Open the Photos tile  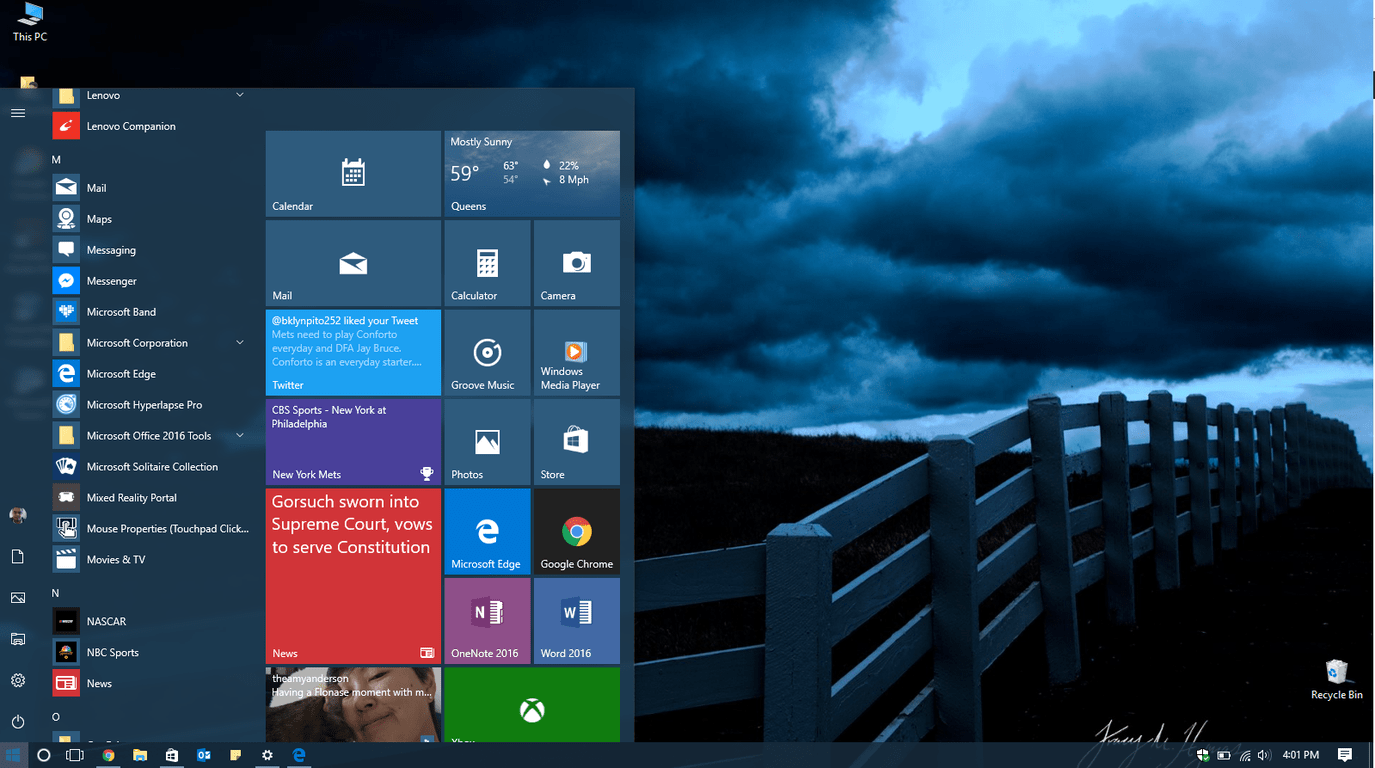(487, 442)
